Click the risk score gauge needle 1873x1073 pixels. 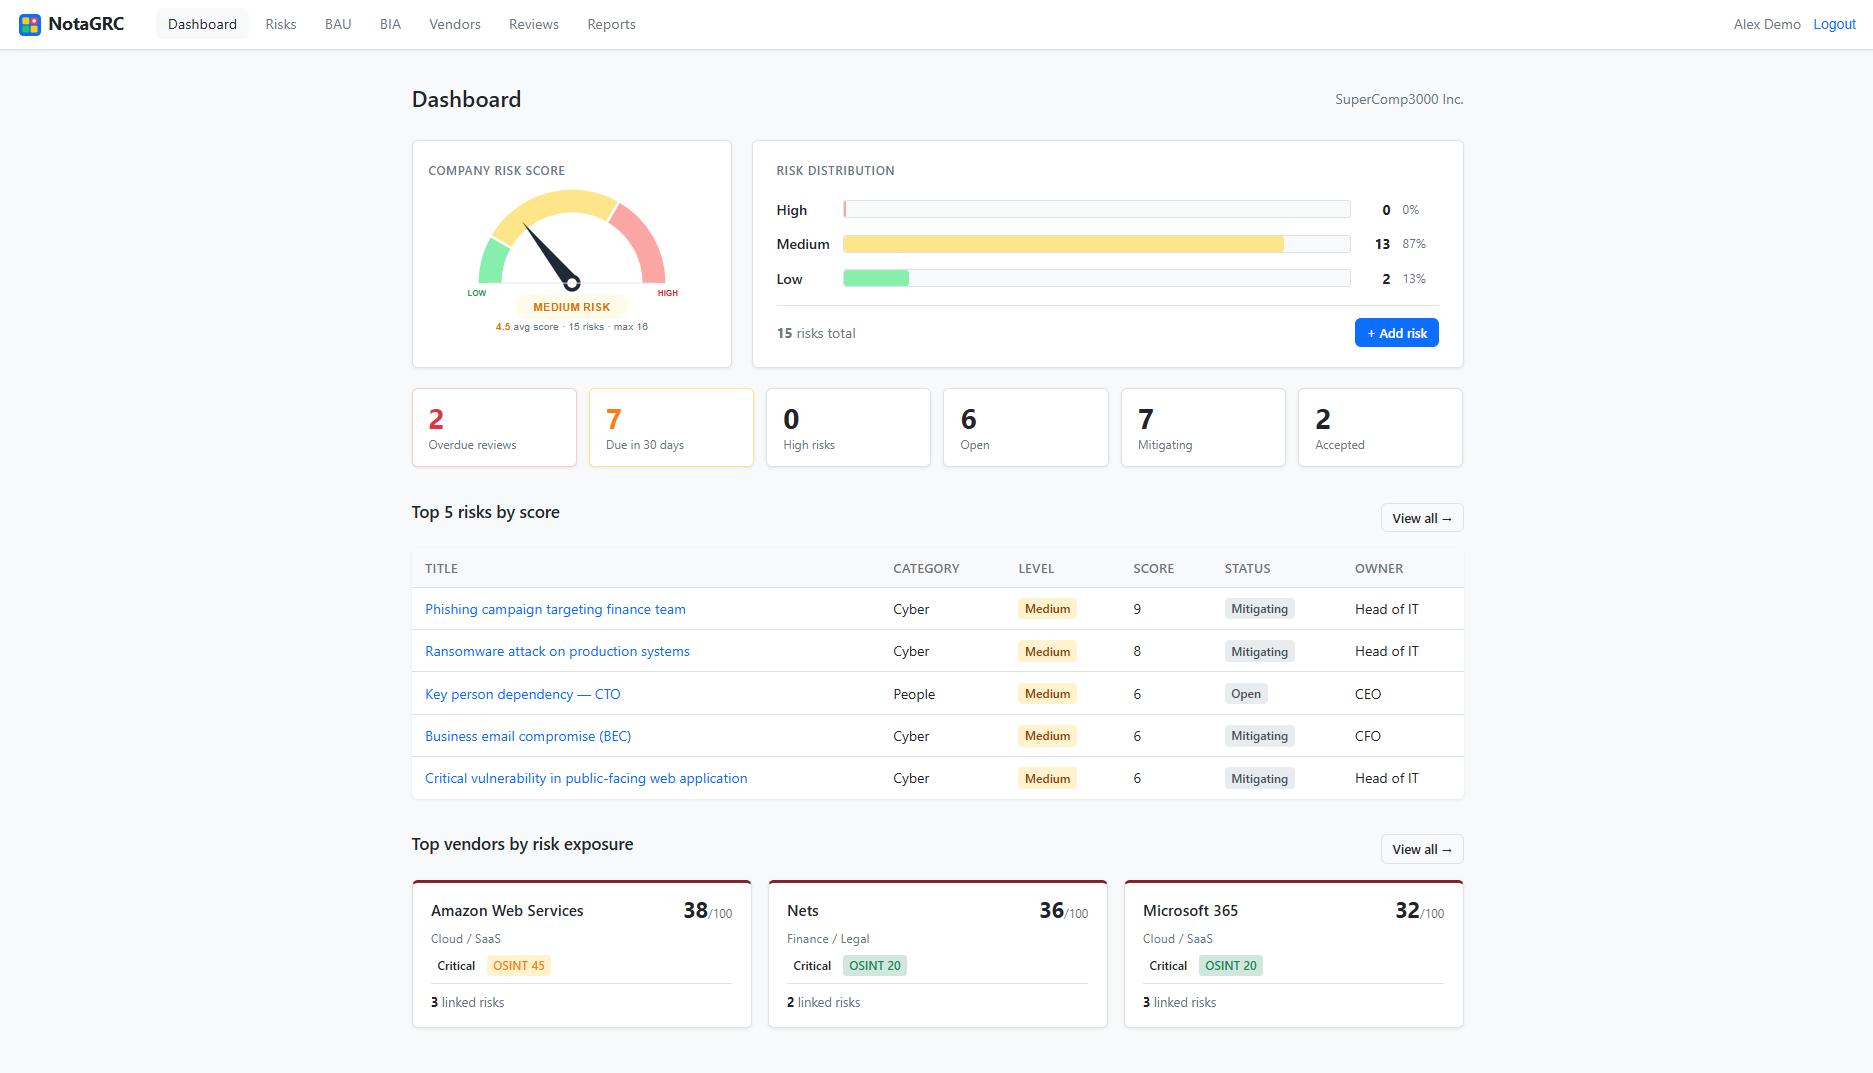point(549,256)
